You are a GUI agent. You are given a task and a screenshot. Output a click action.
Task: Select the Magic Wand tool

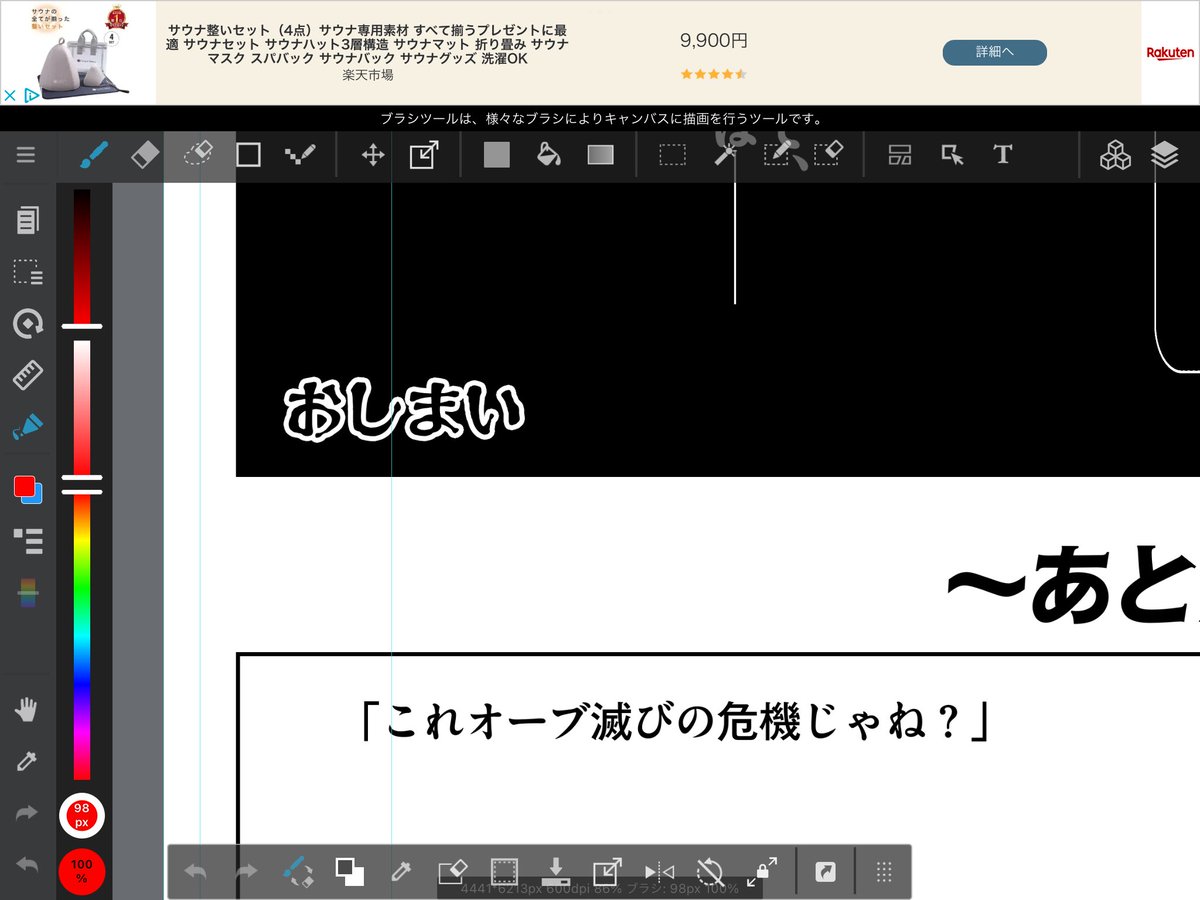point(726,155)
